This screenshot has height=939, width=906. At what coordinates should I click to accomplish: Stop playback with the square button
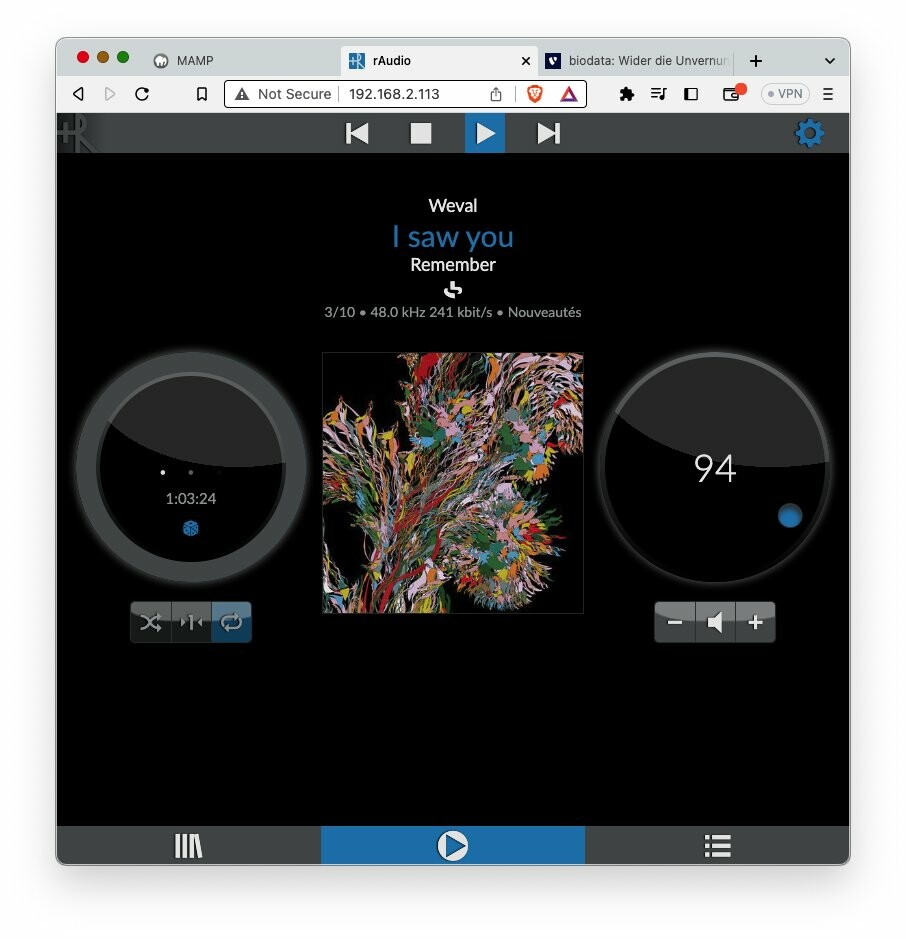point(421,133)
